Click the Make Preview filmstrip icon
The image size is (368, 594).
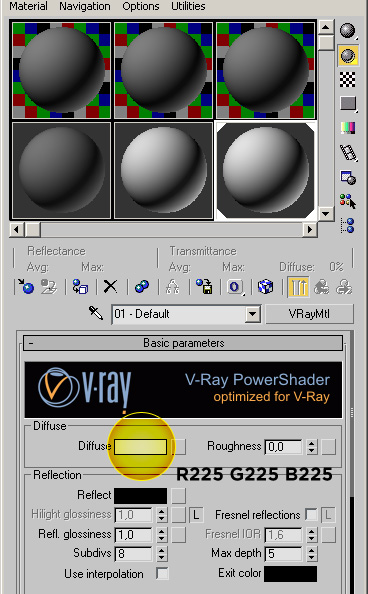tap(348, 152)
